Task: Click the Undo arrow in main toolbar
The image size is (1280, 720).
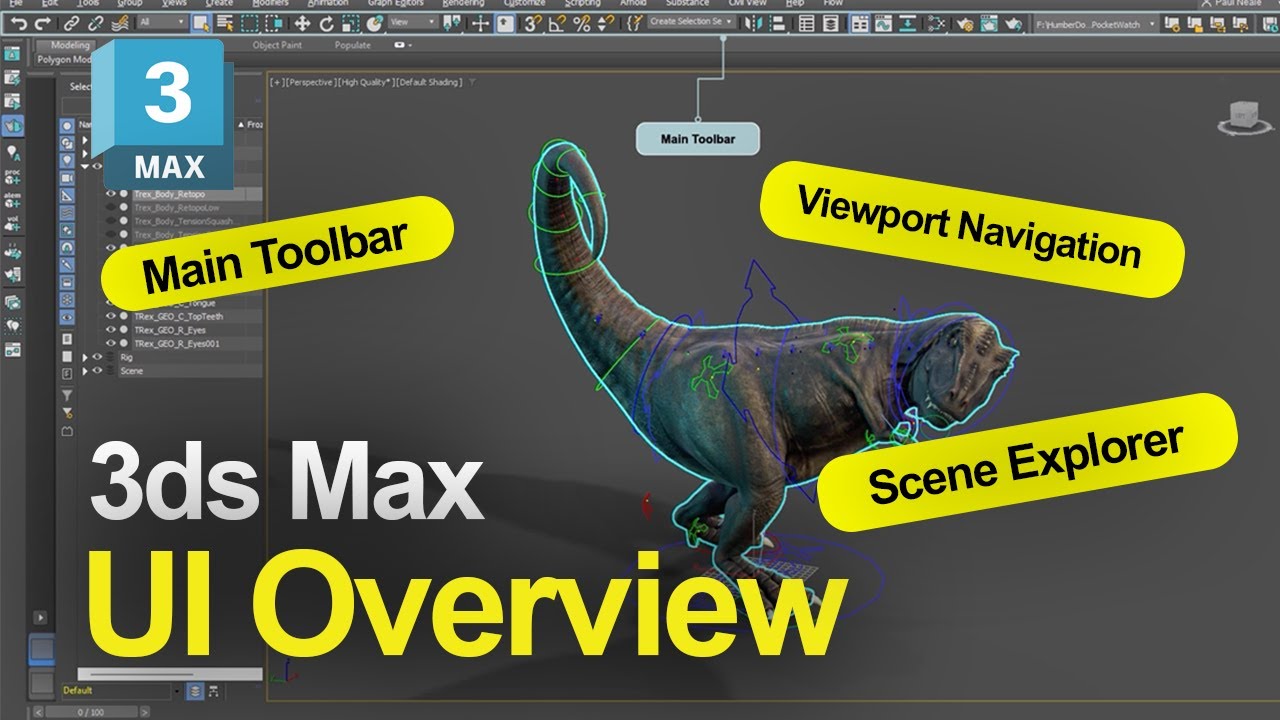Action: coord(19,22)
